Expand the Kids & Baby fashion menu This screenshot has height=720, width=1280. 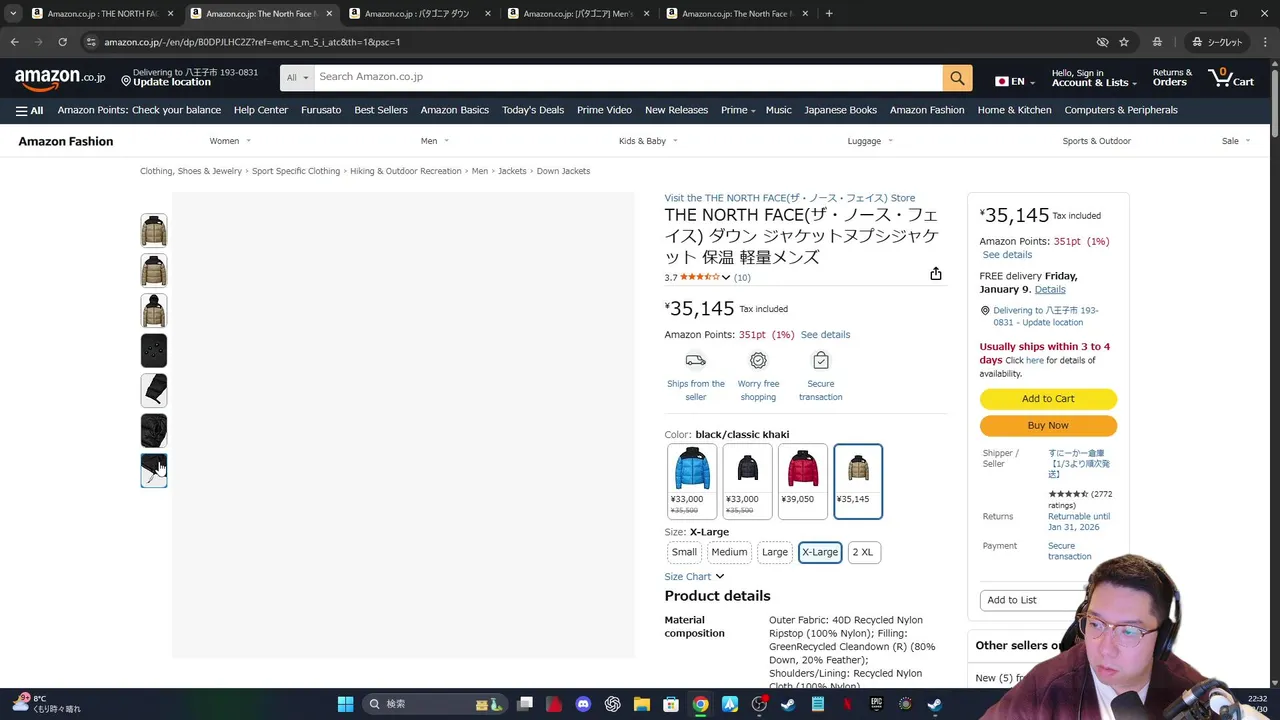click(647, 141)
